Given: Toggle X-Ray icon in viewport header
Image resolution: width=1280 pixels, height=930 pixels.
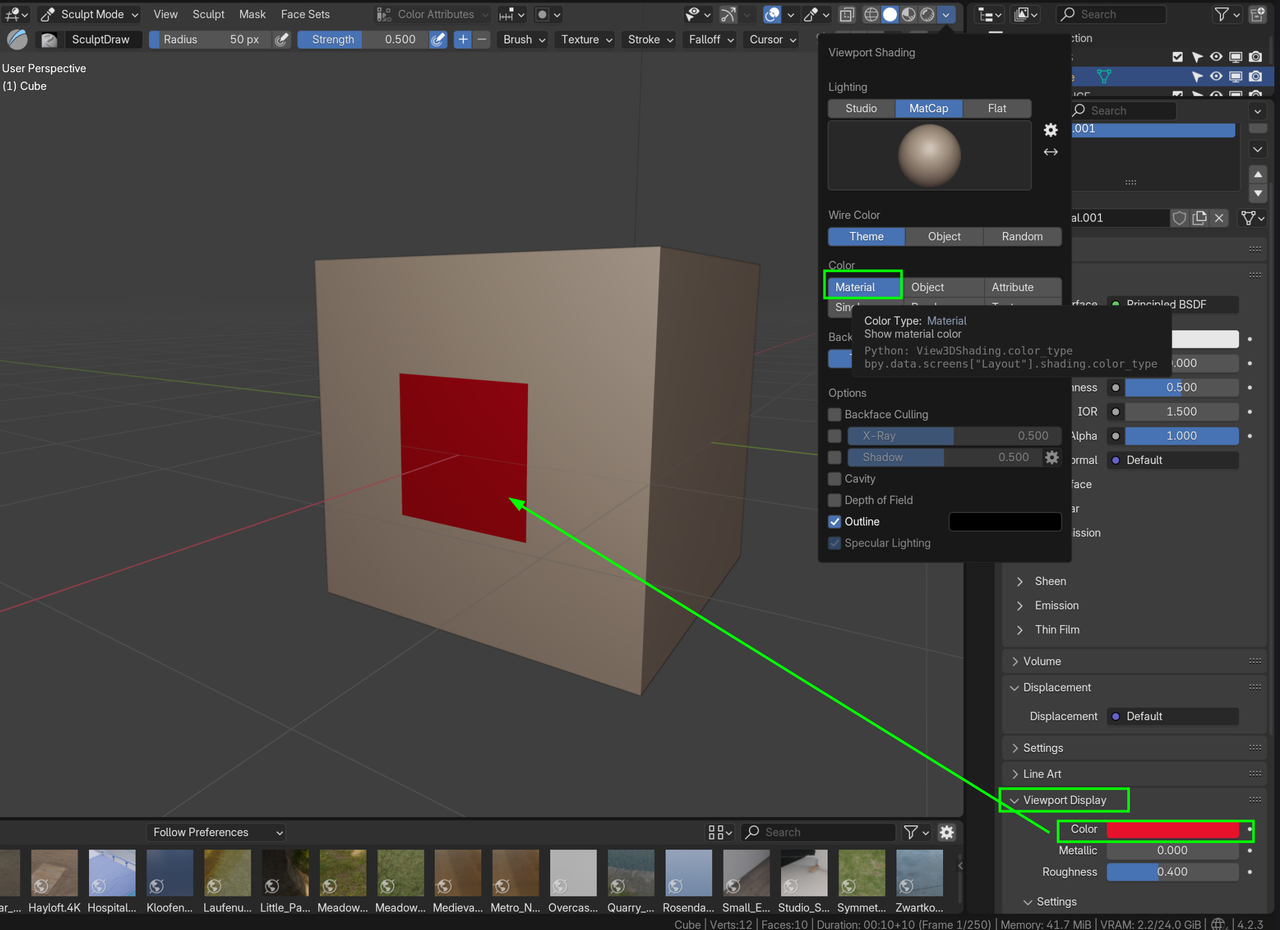Looking at the screenshot, I should click(847, 15).
